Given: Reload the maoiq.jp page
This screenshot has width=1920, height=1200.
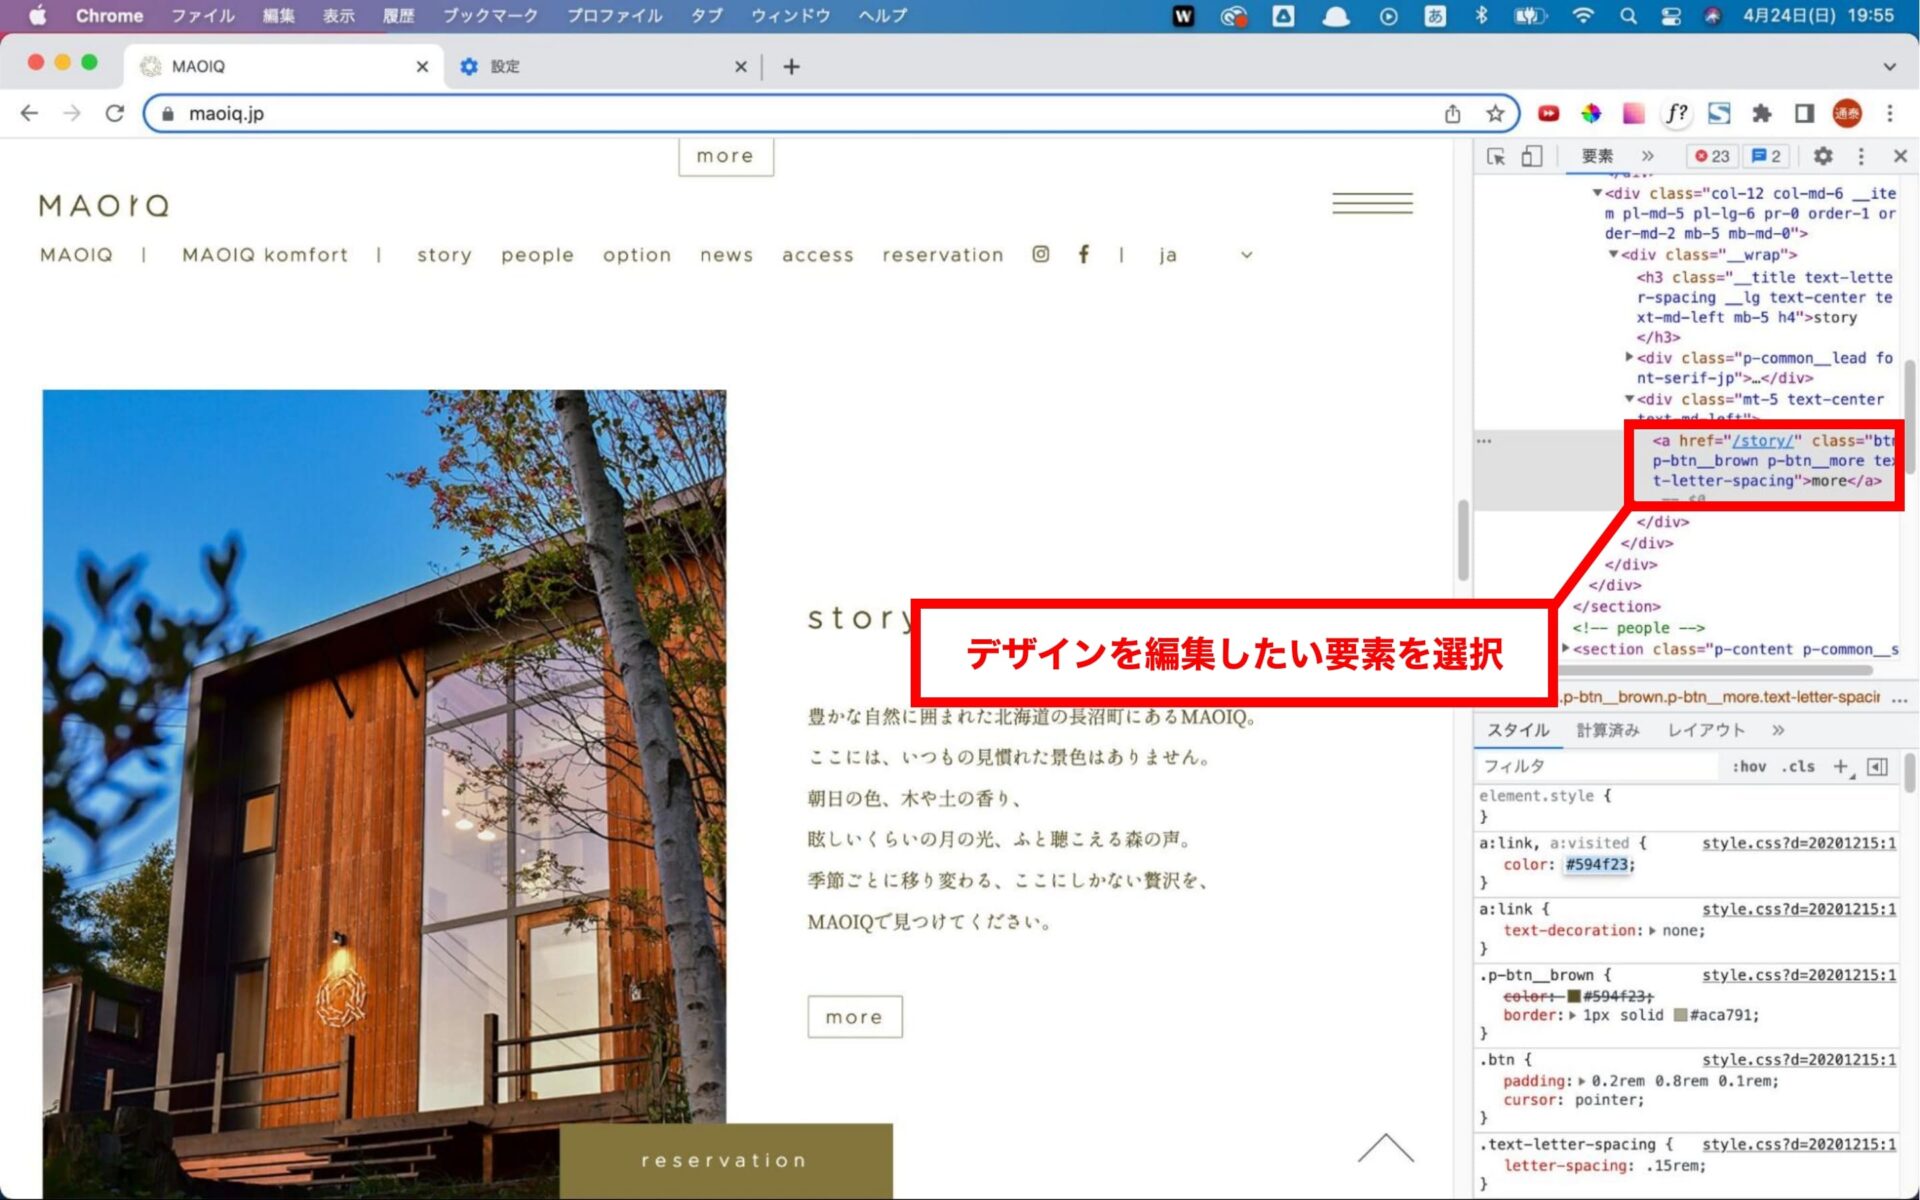Looking at the screenshot, I should point(115,113).
